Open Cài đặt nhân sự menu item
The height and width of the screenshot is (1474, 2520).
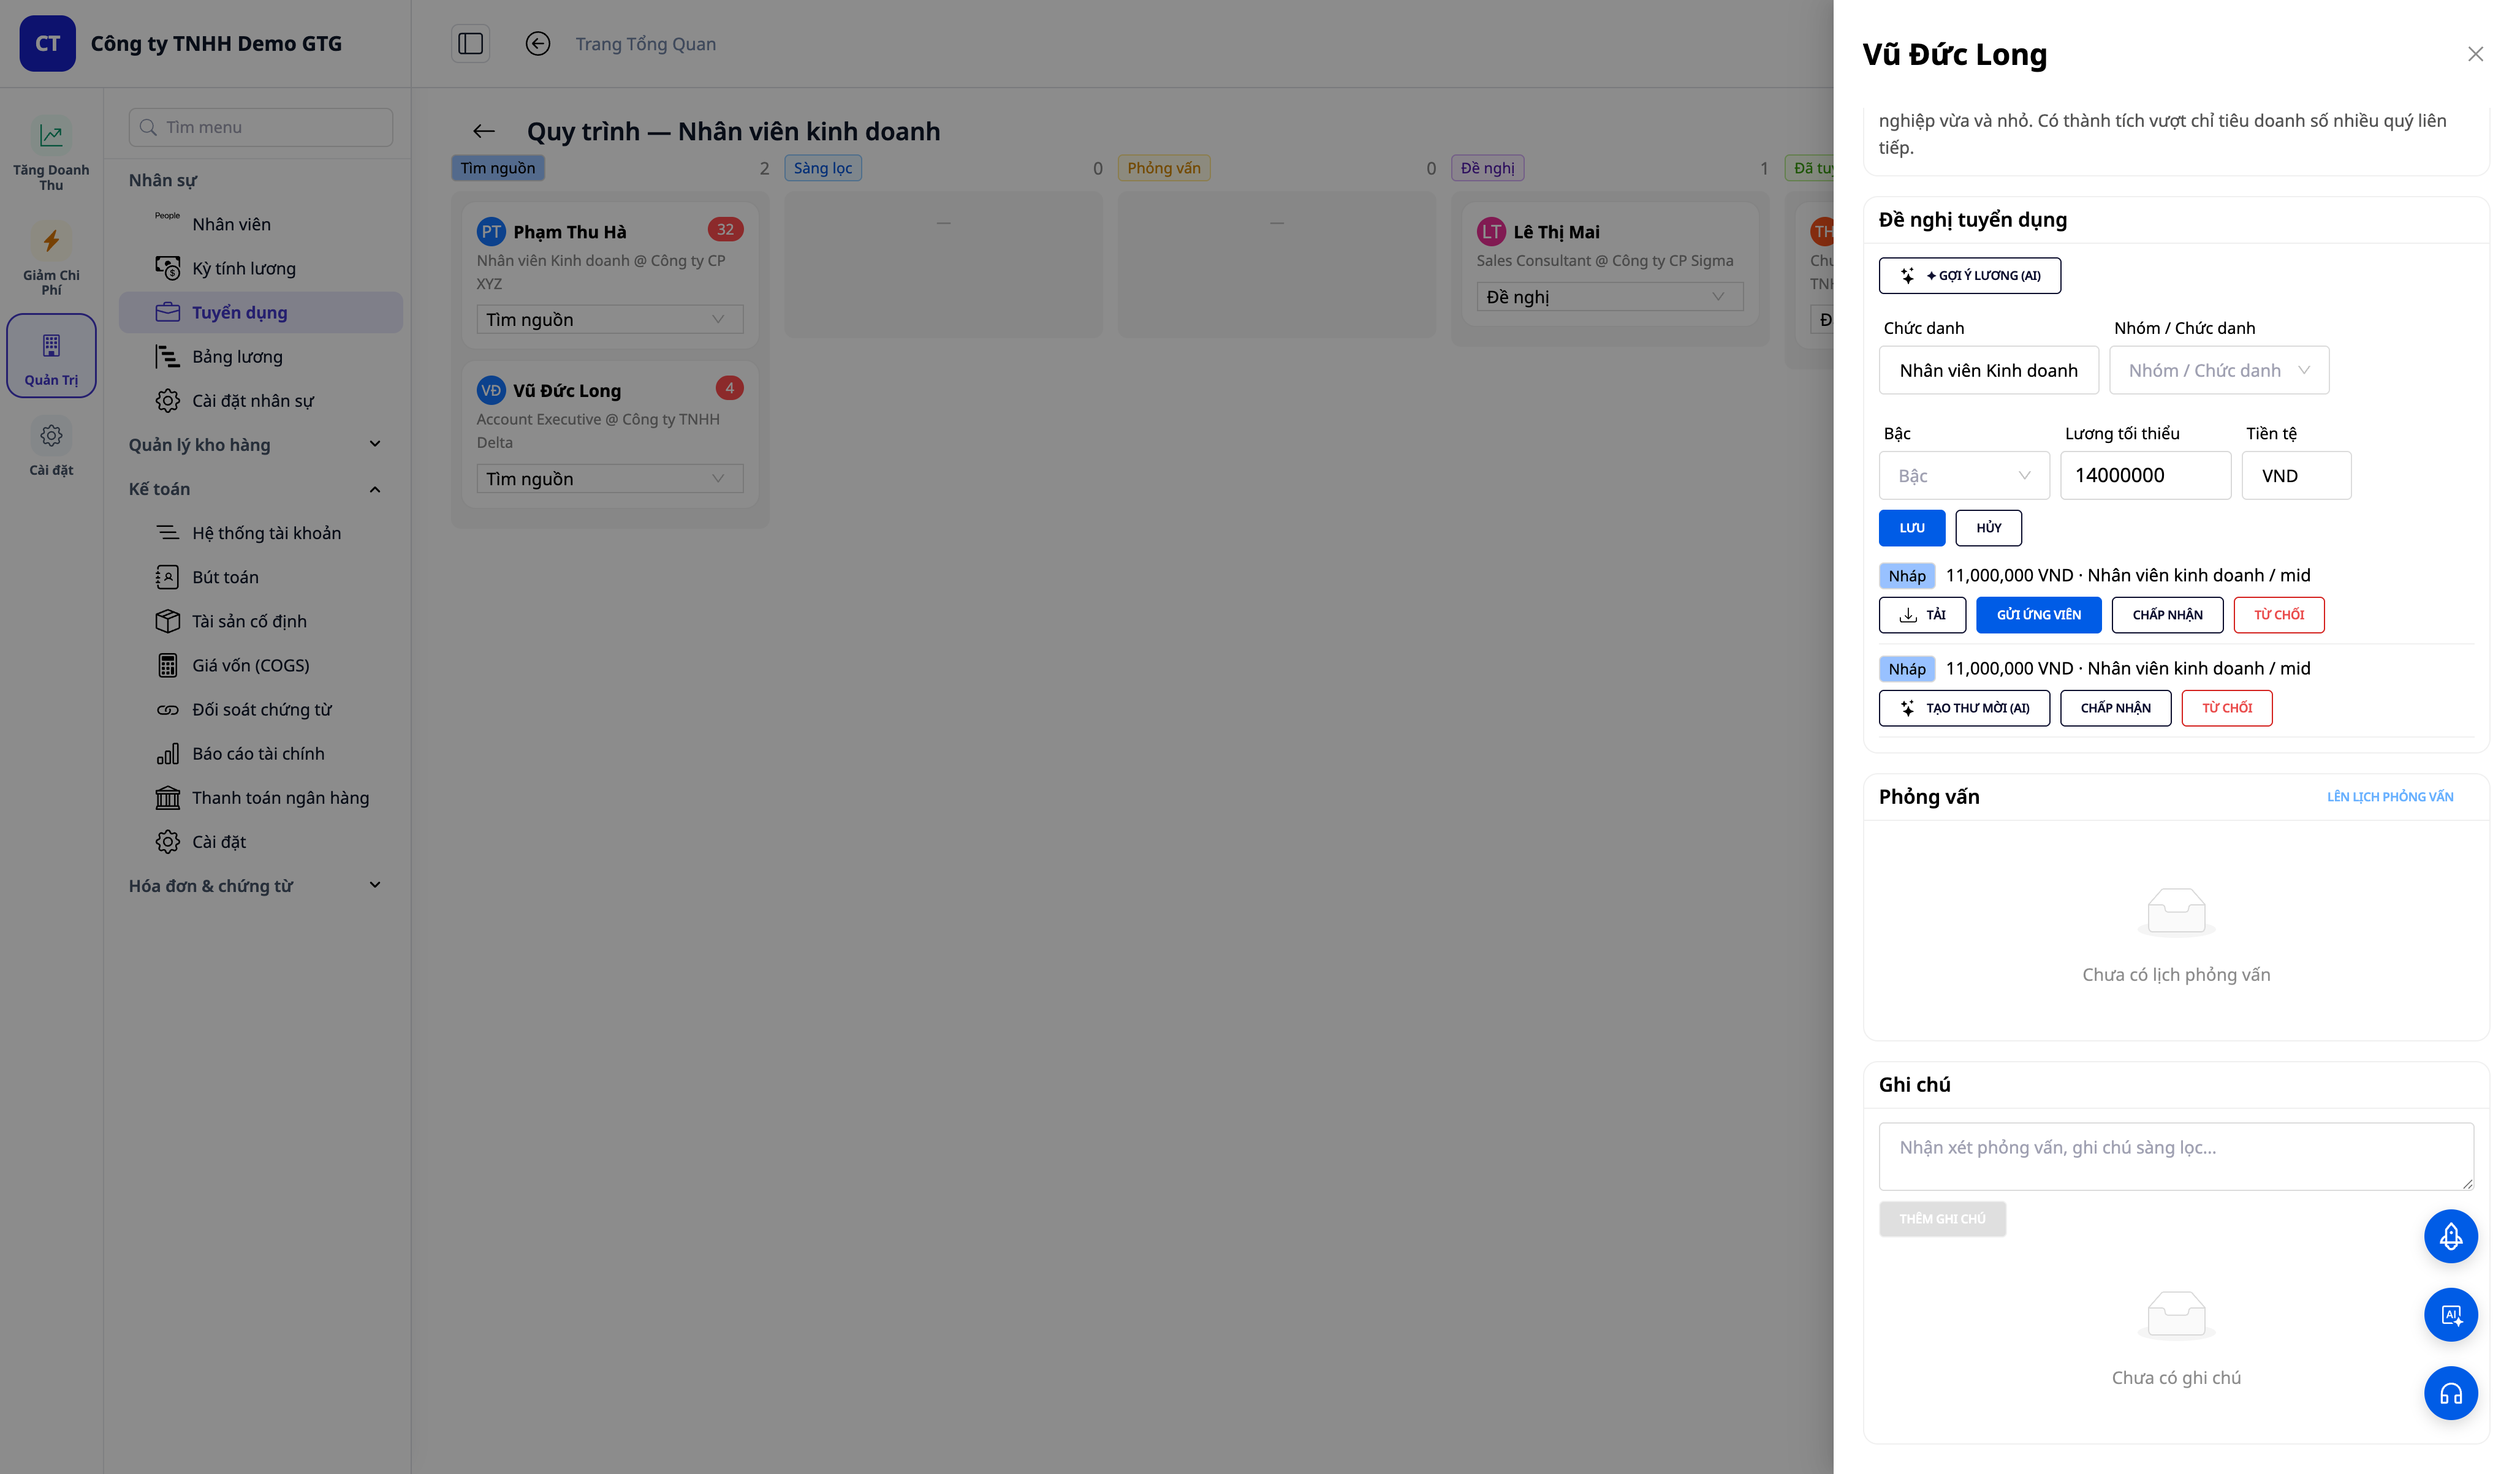click(x=261, y=400)
